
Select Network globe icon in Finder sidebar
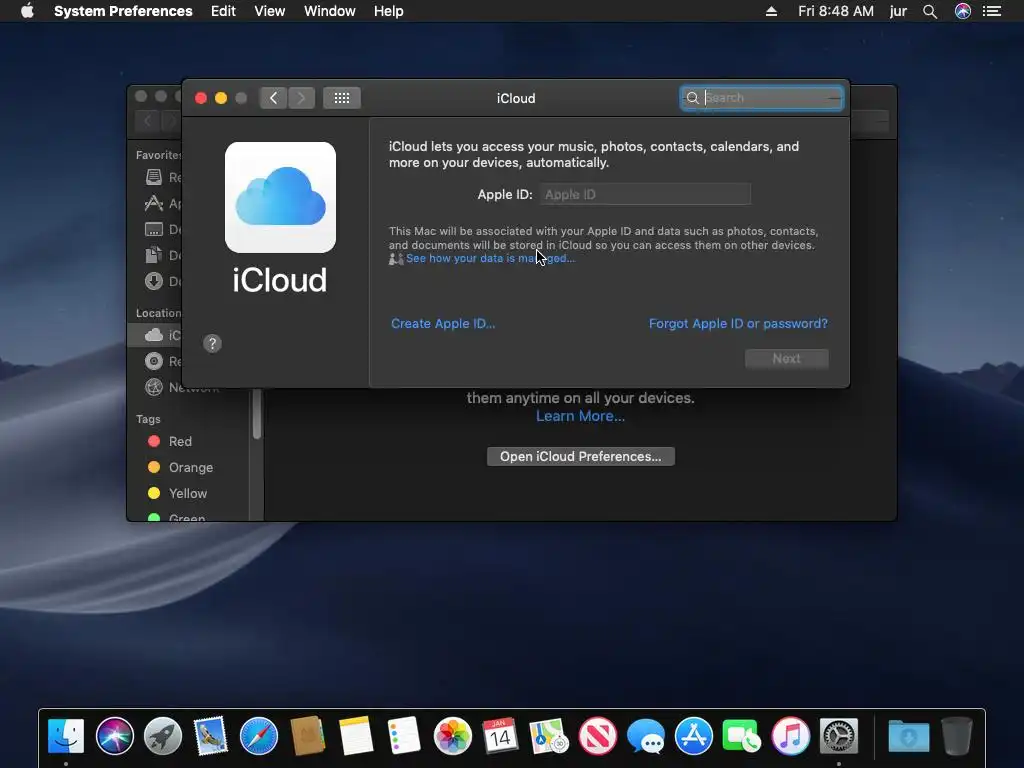click(153, 387)
